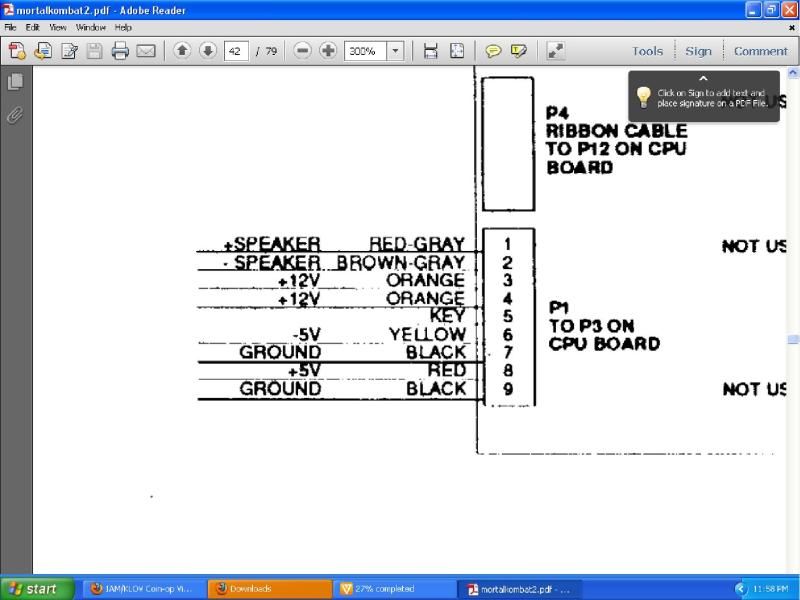Go to previous page arrow
The height and width of the screenshot is (600, 800).
182,51
